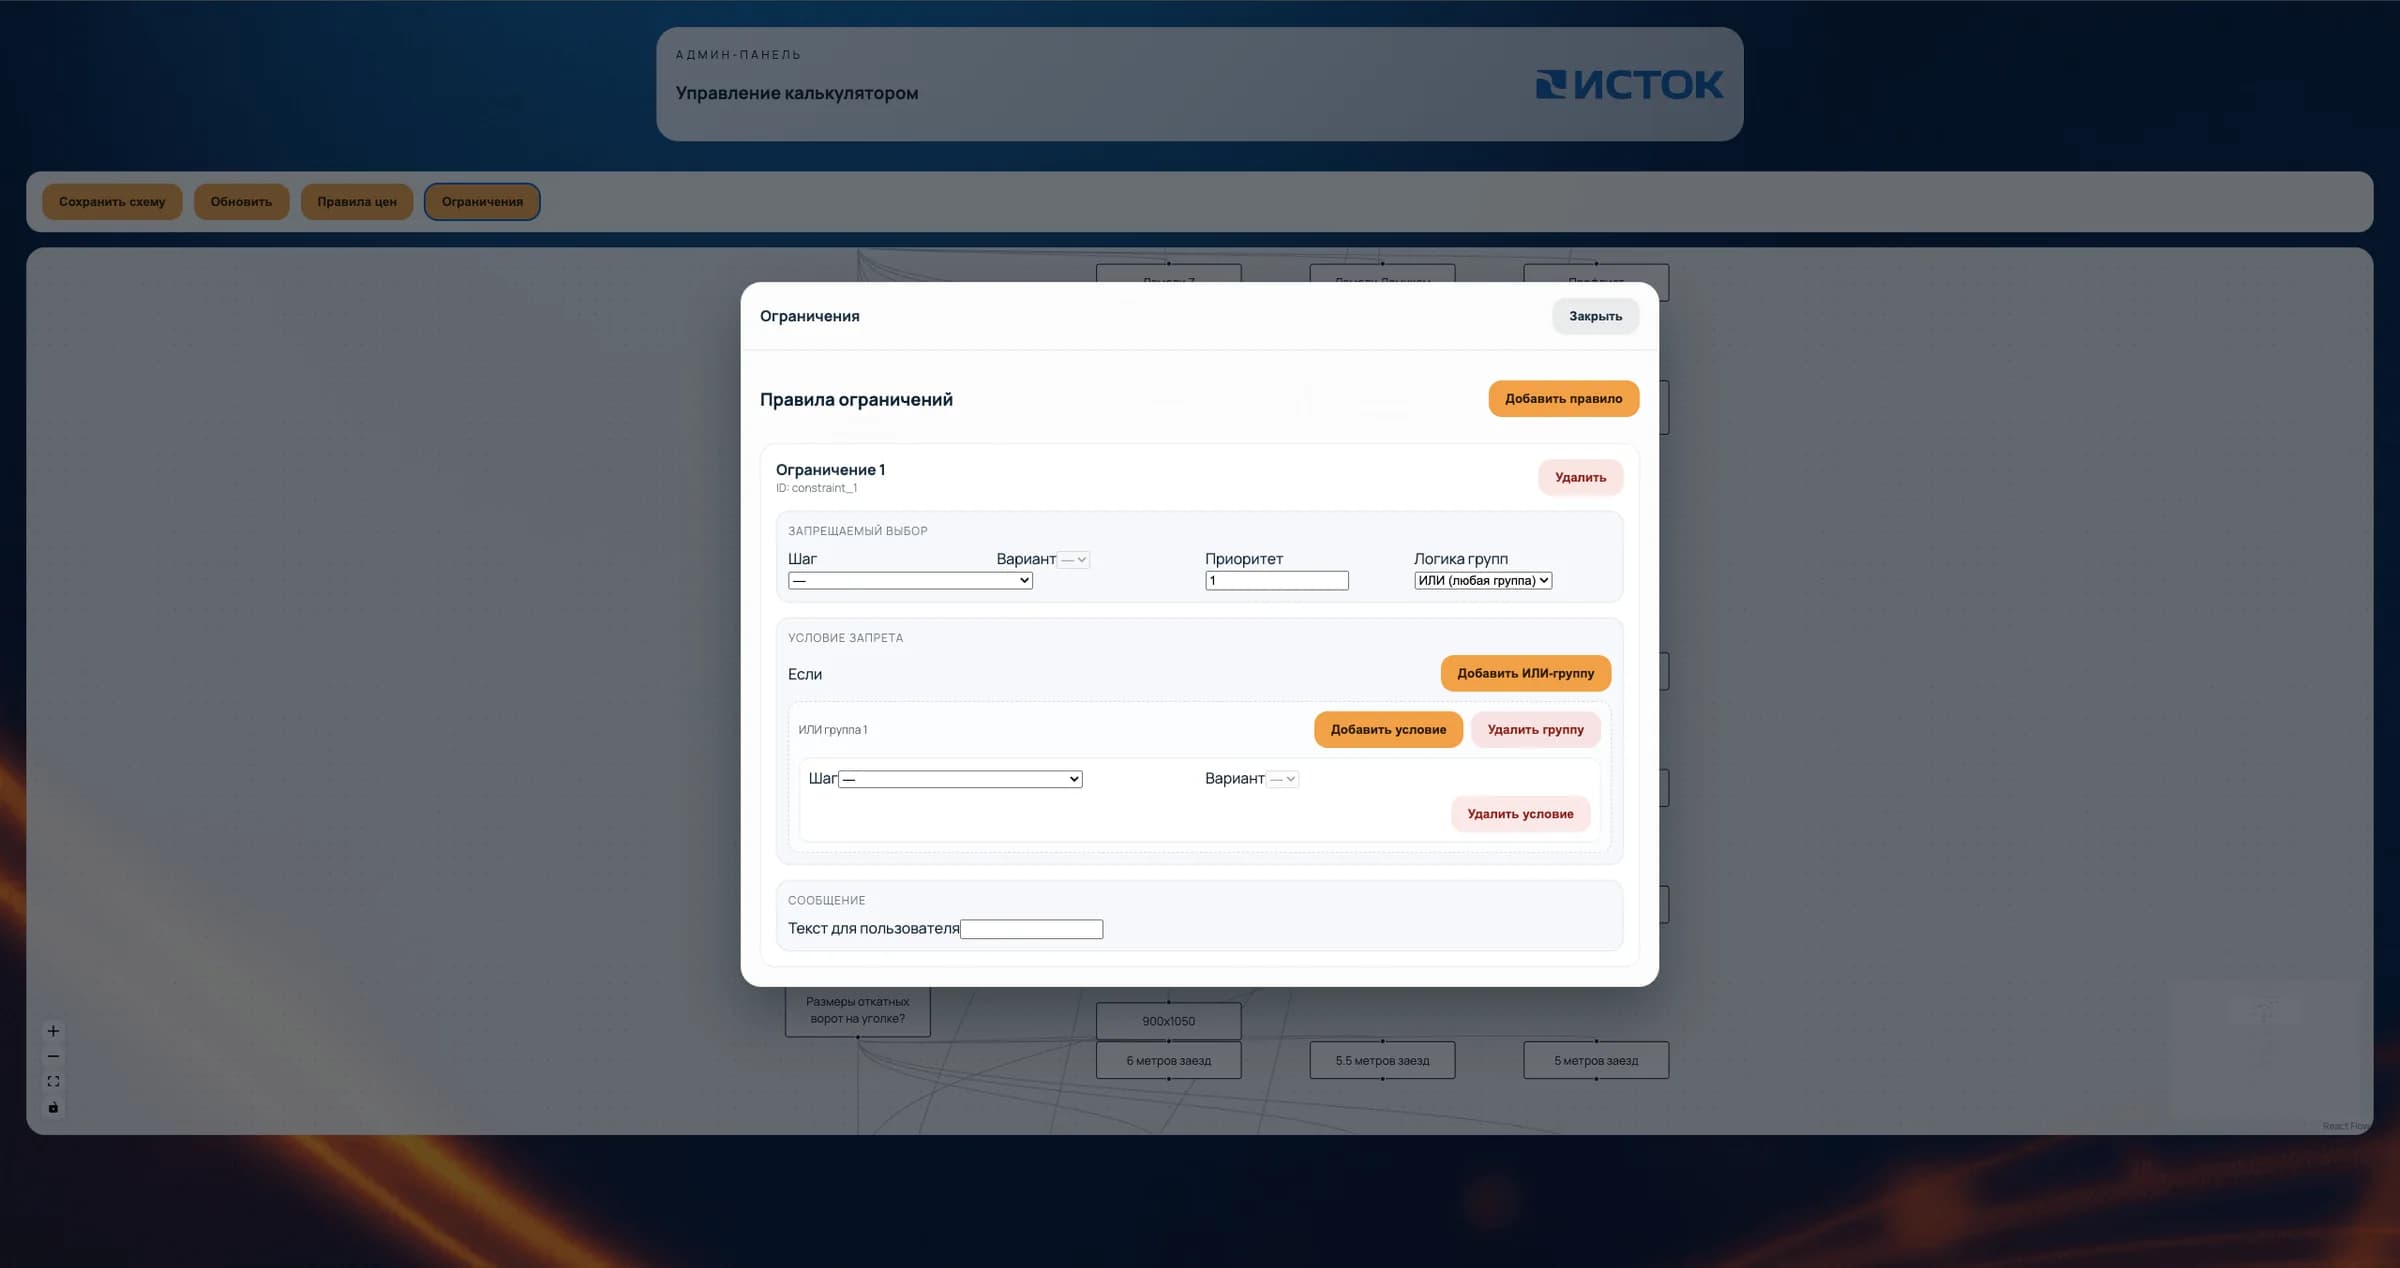Click the Управление калькулятором heading
The width and height of the screenshot is (2400, 1268).
[x=797, y=93]
